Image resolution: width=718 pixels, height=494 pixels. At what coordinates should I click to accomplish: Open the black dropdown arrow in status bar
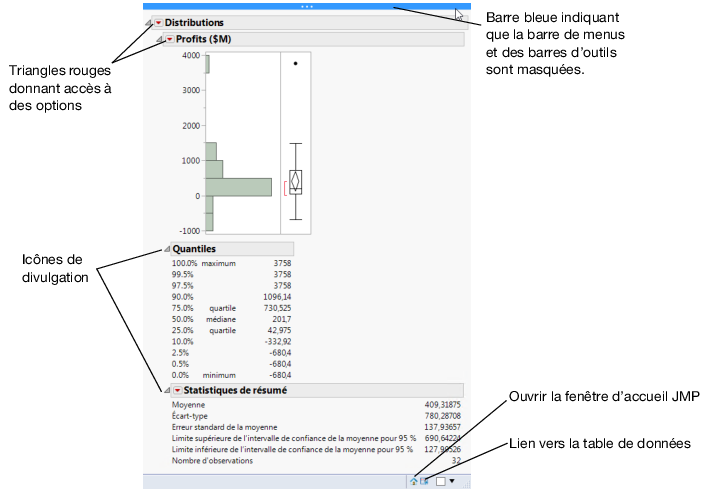point(452,481)
